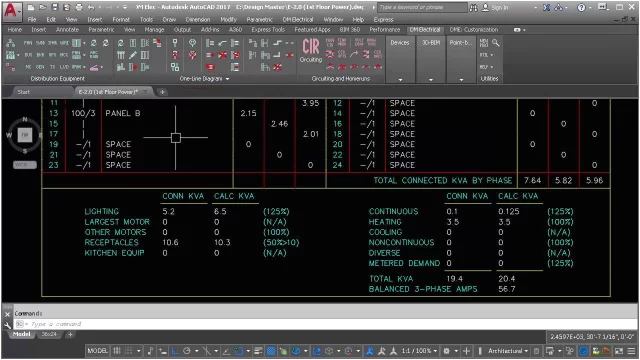
Task: Switch to the Express Tools ribbon tab
Action: 268,30
